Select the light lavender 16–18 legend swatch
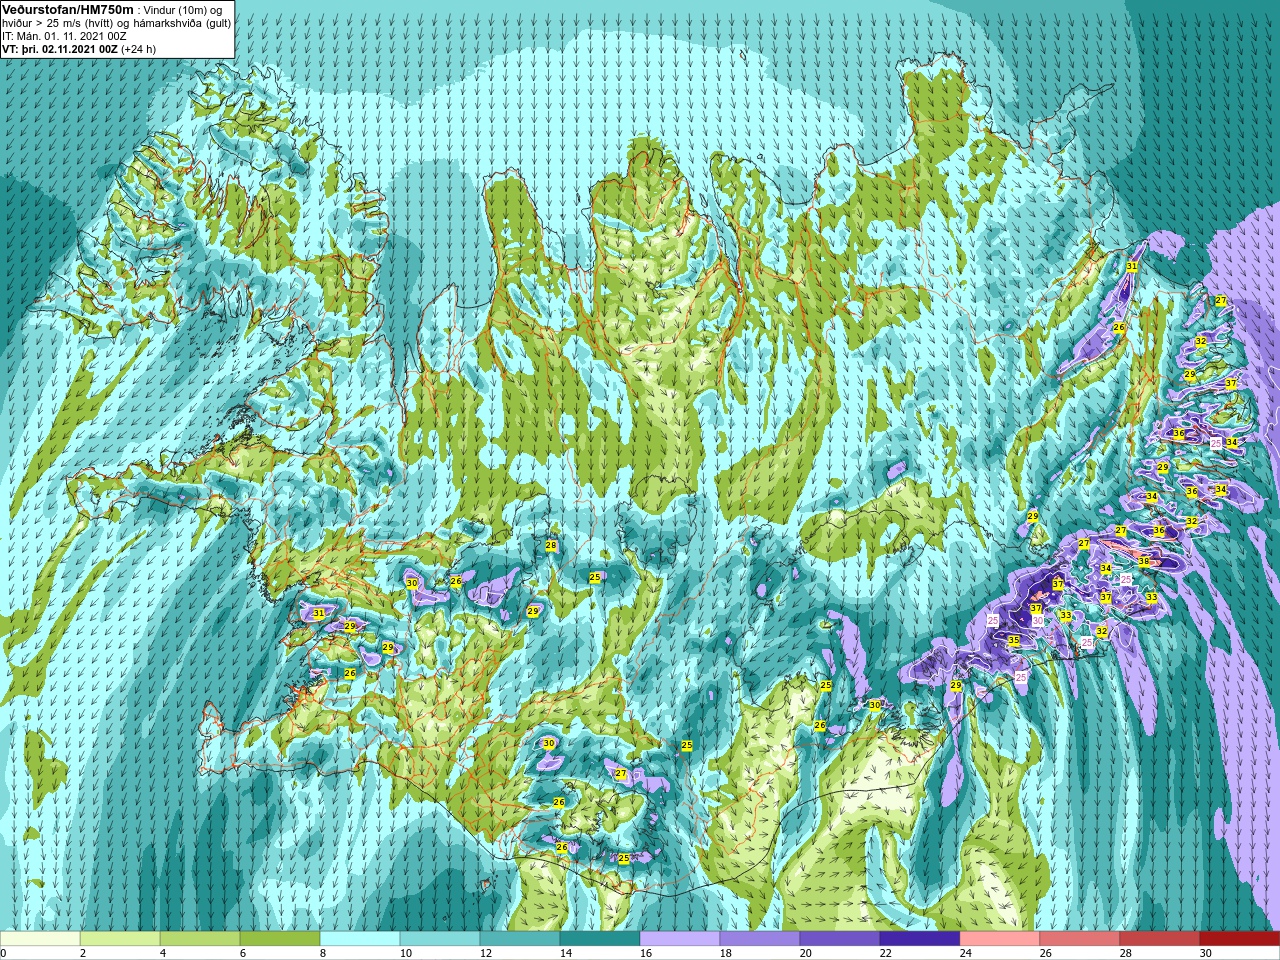The image size is (1280, 960). pyautogui.click(x=680, y=939)
